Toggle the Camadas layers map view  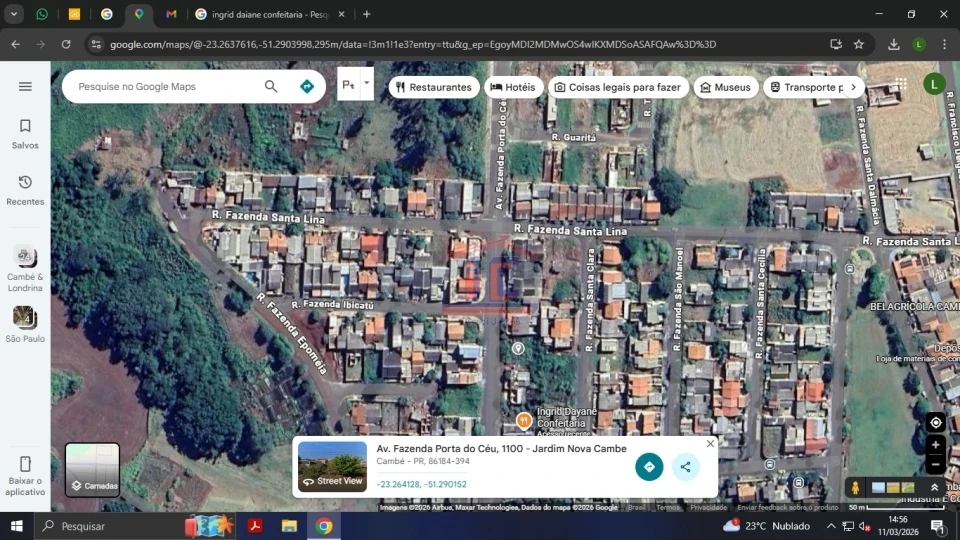[92, 470]
